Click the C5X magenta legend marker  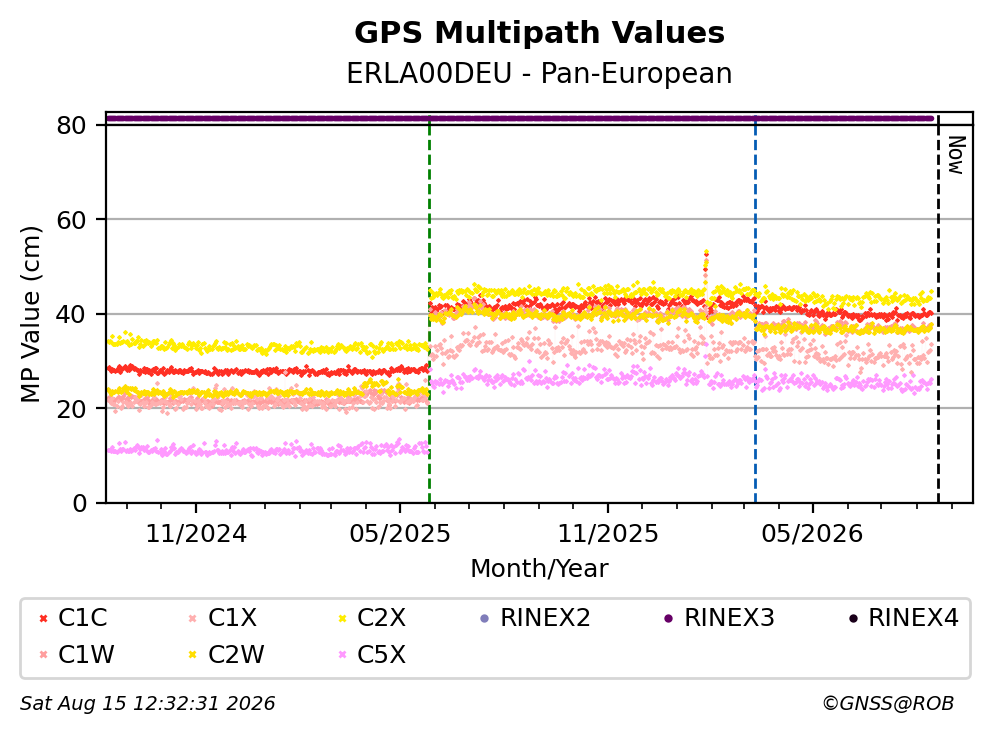coord(343,654)
